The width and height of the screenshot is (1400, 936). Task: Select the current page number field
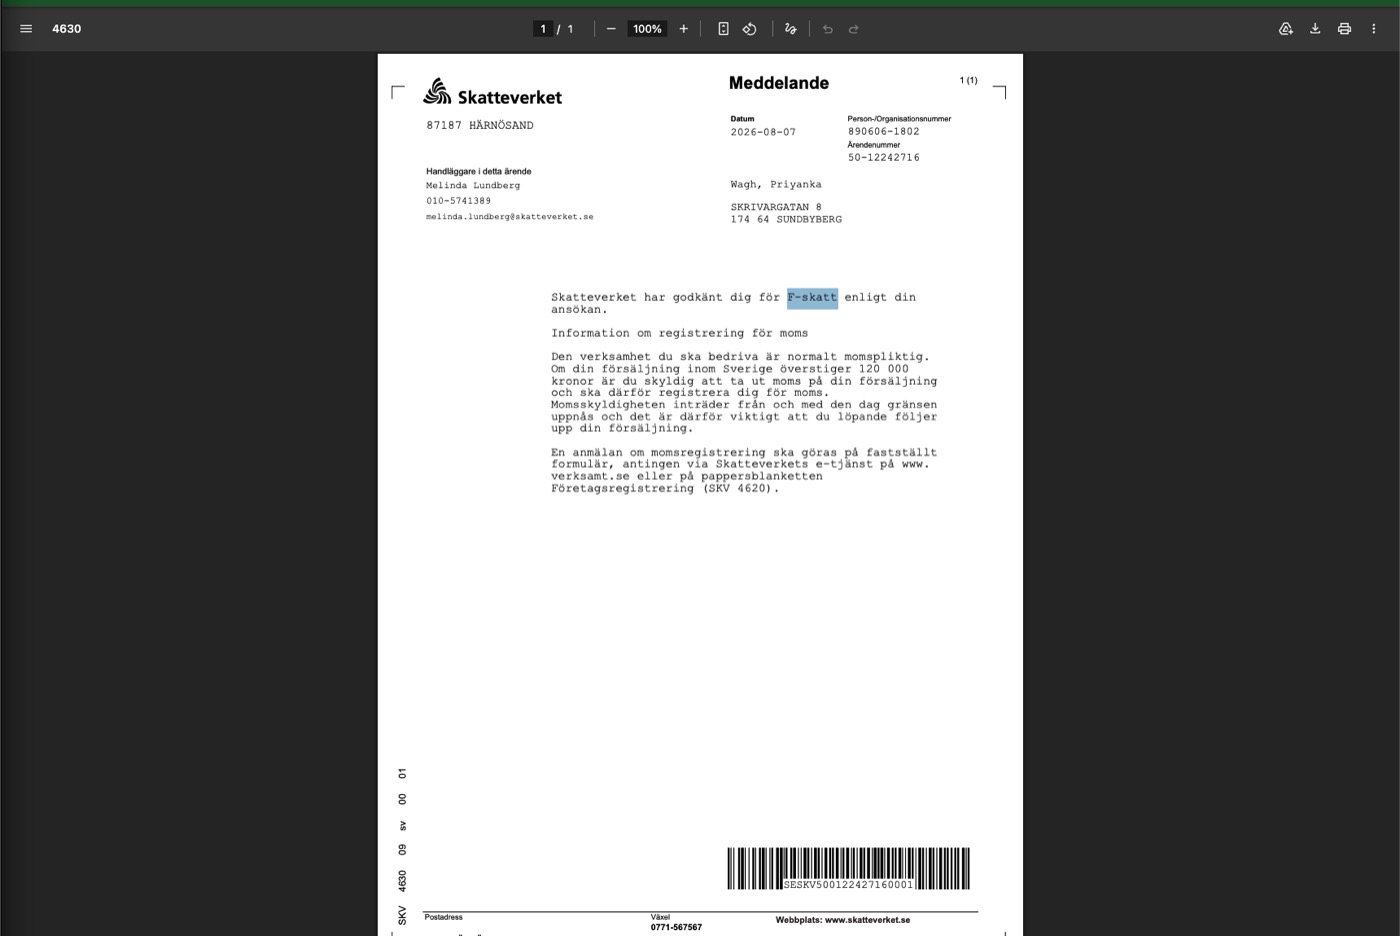(543, 29)
